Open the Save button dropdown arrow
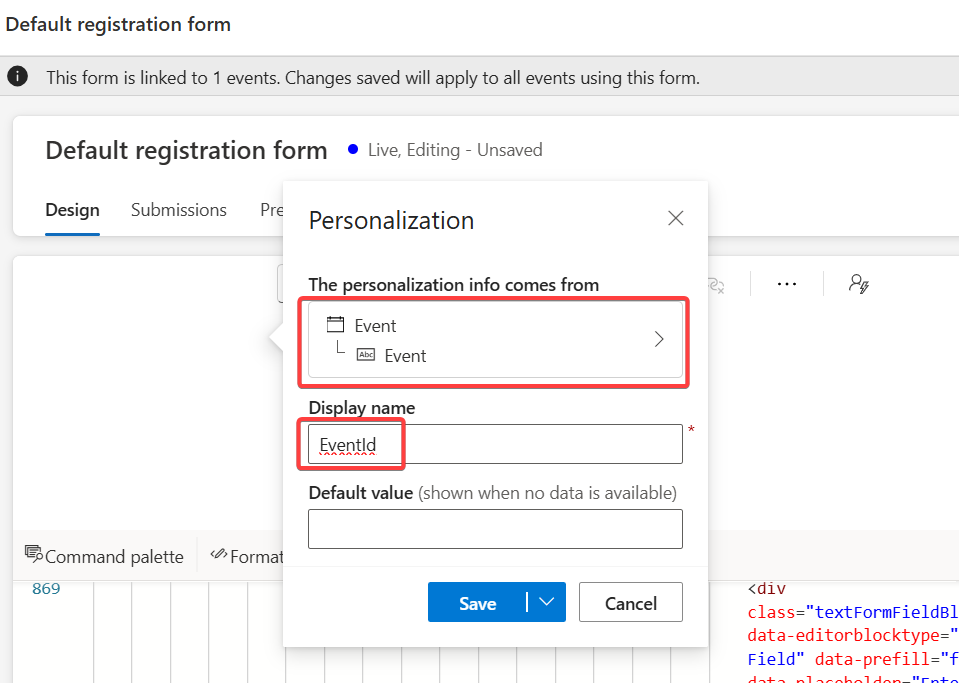This screenshot has width=959, height=683. click(x=546, y=602)
